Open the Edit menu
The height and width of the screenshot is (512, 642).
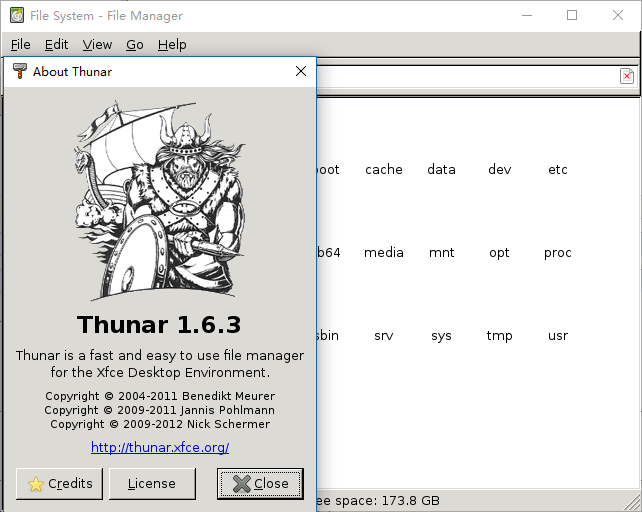tap(56, 45)
